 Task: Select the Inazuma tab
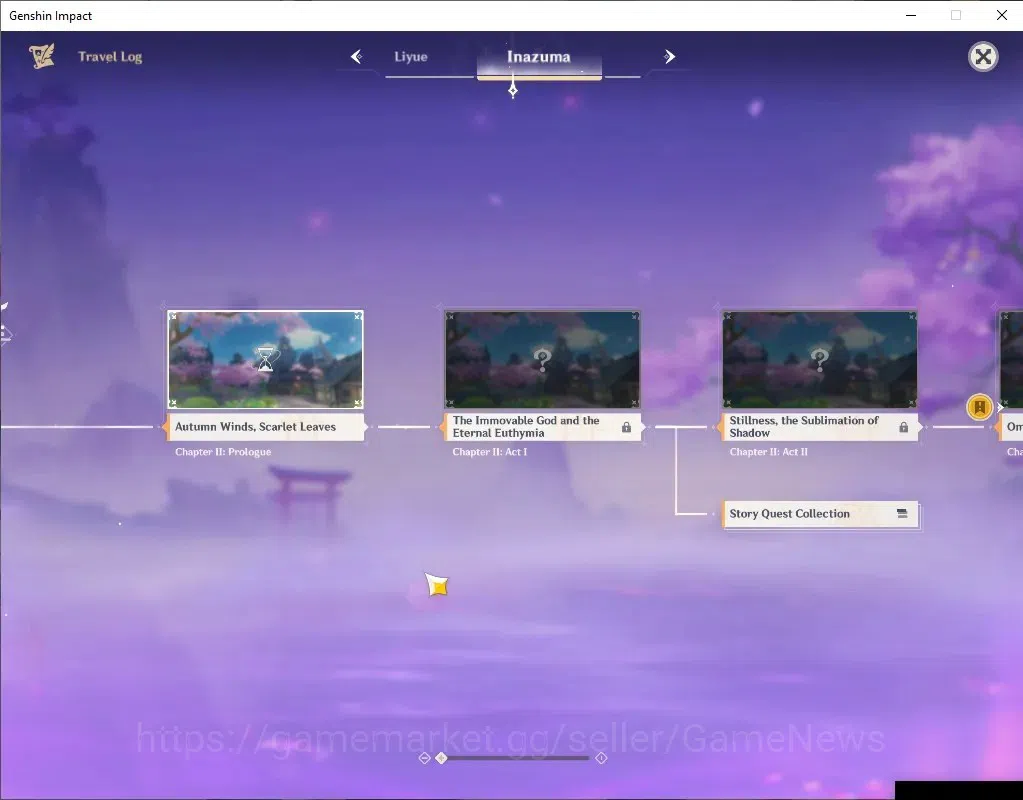[x=539, y=57]
